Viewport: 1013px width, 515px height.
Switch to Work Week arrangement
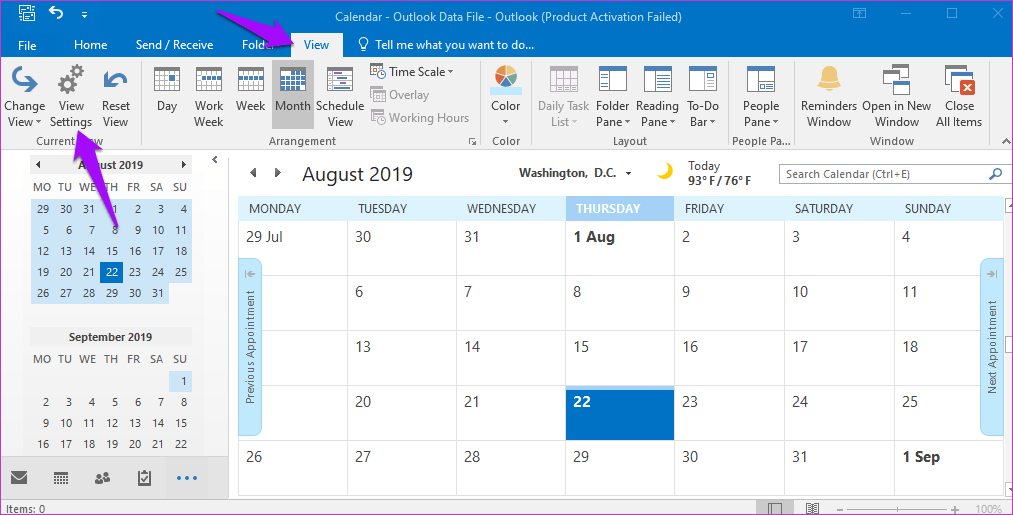209,96
